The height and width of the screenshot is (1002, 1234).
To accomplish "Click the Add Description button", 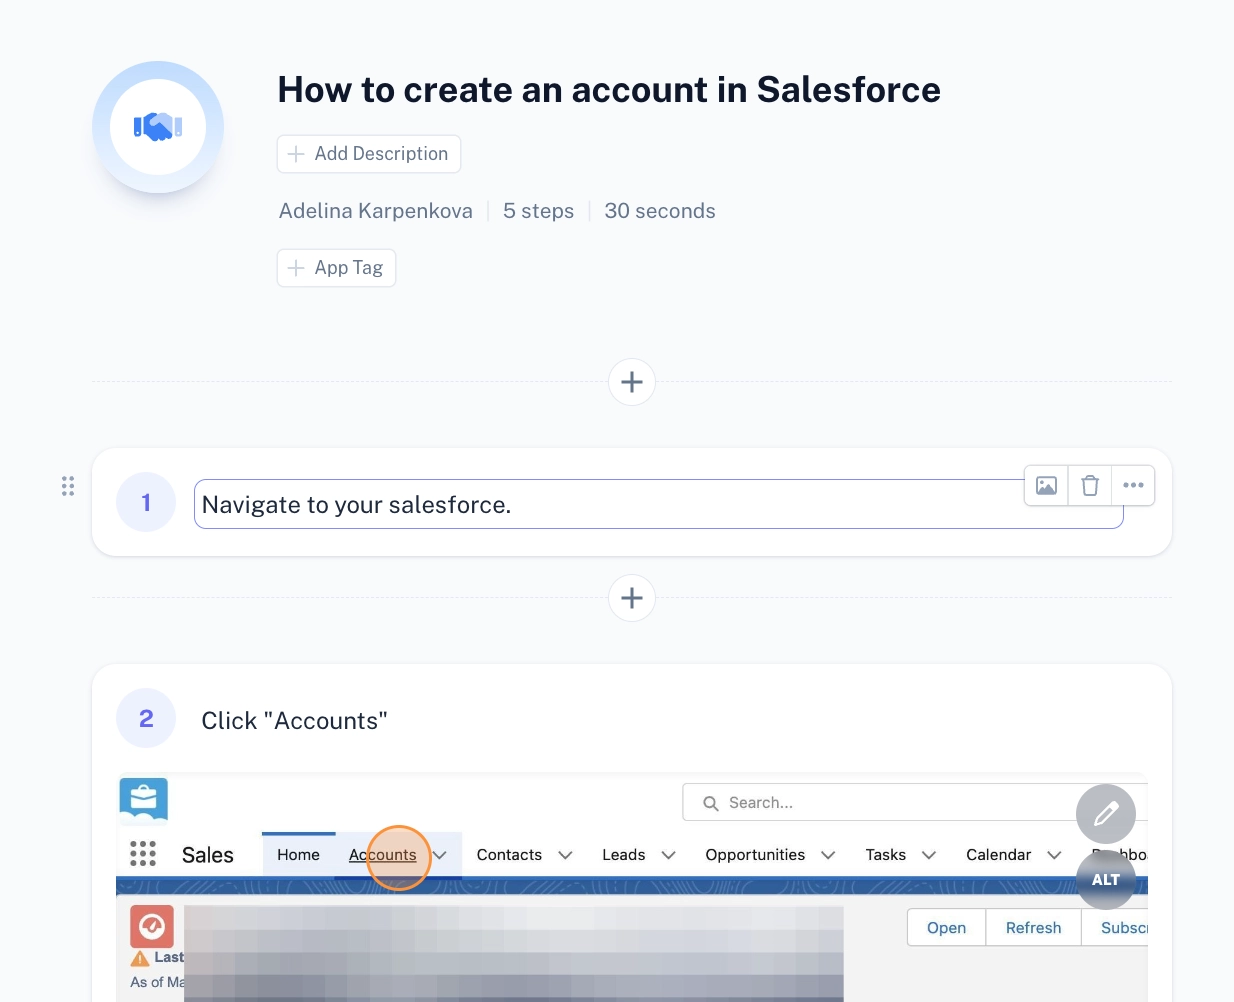I will click(x=368, y=153).
